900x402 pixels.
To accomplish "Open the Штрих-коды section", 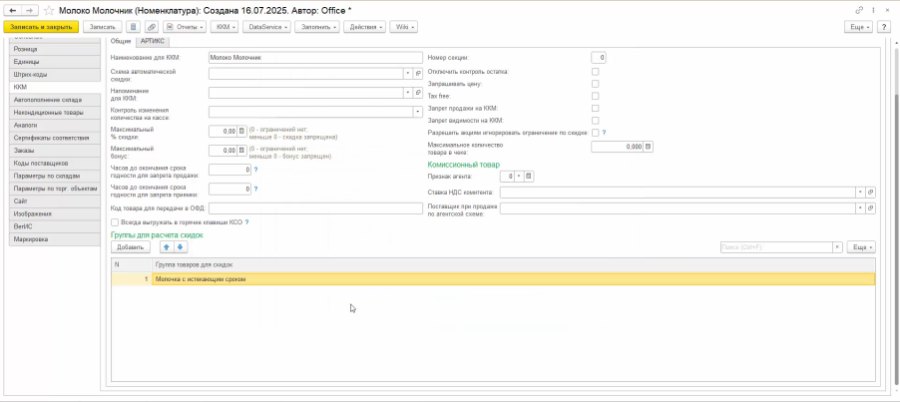I will point(55,75).
